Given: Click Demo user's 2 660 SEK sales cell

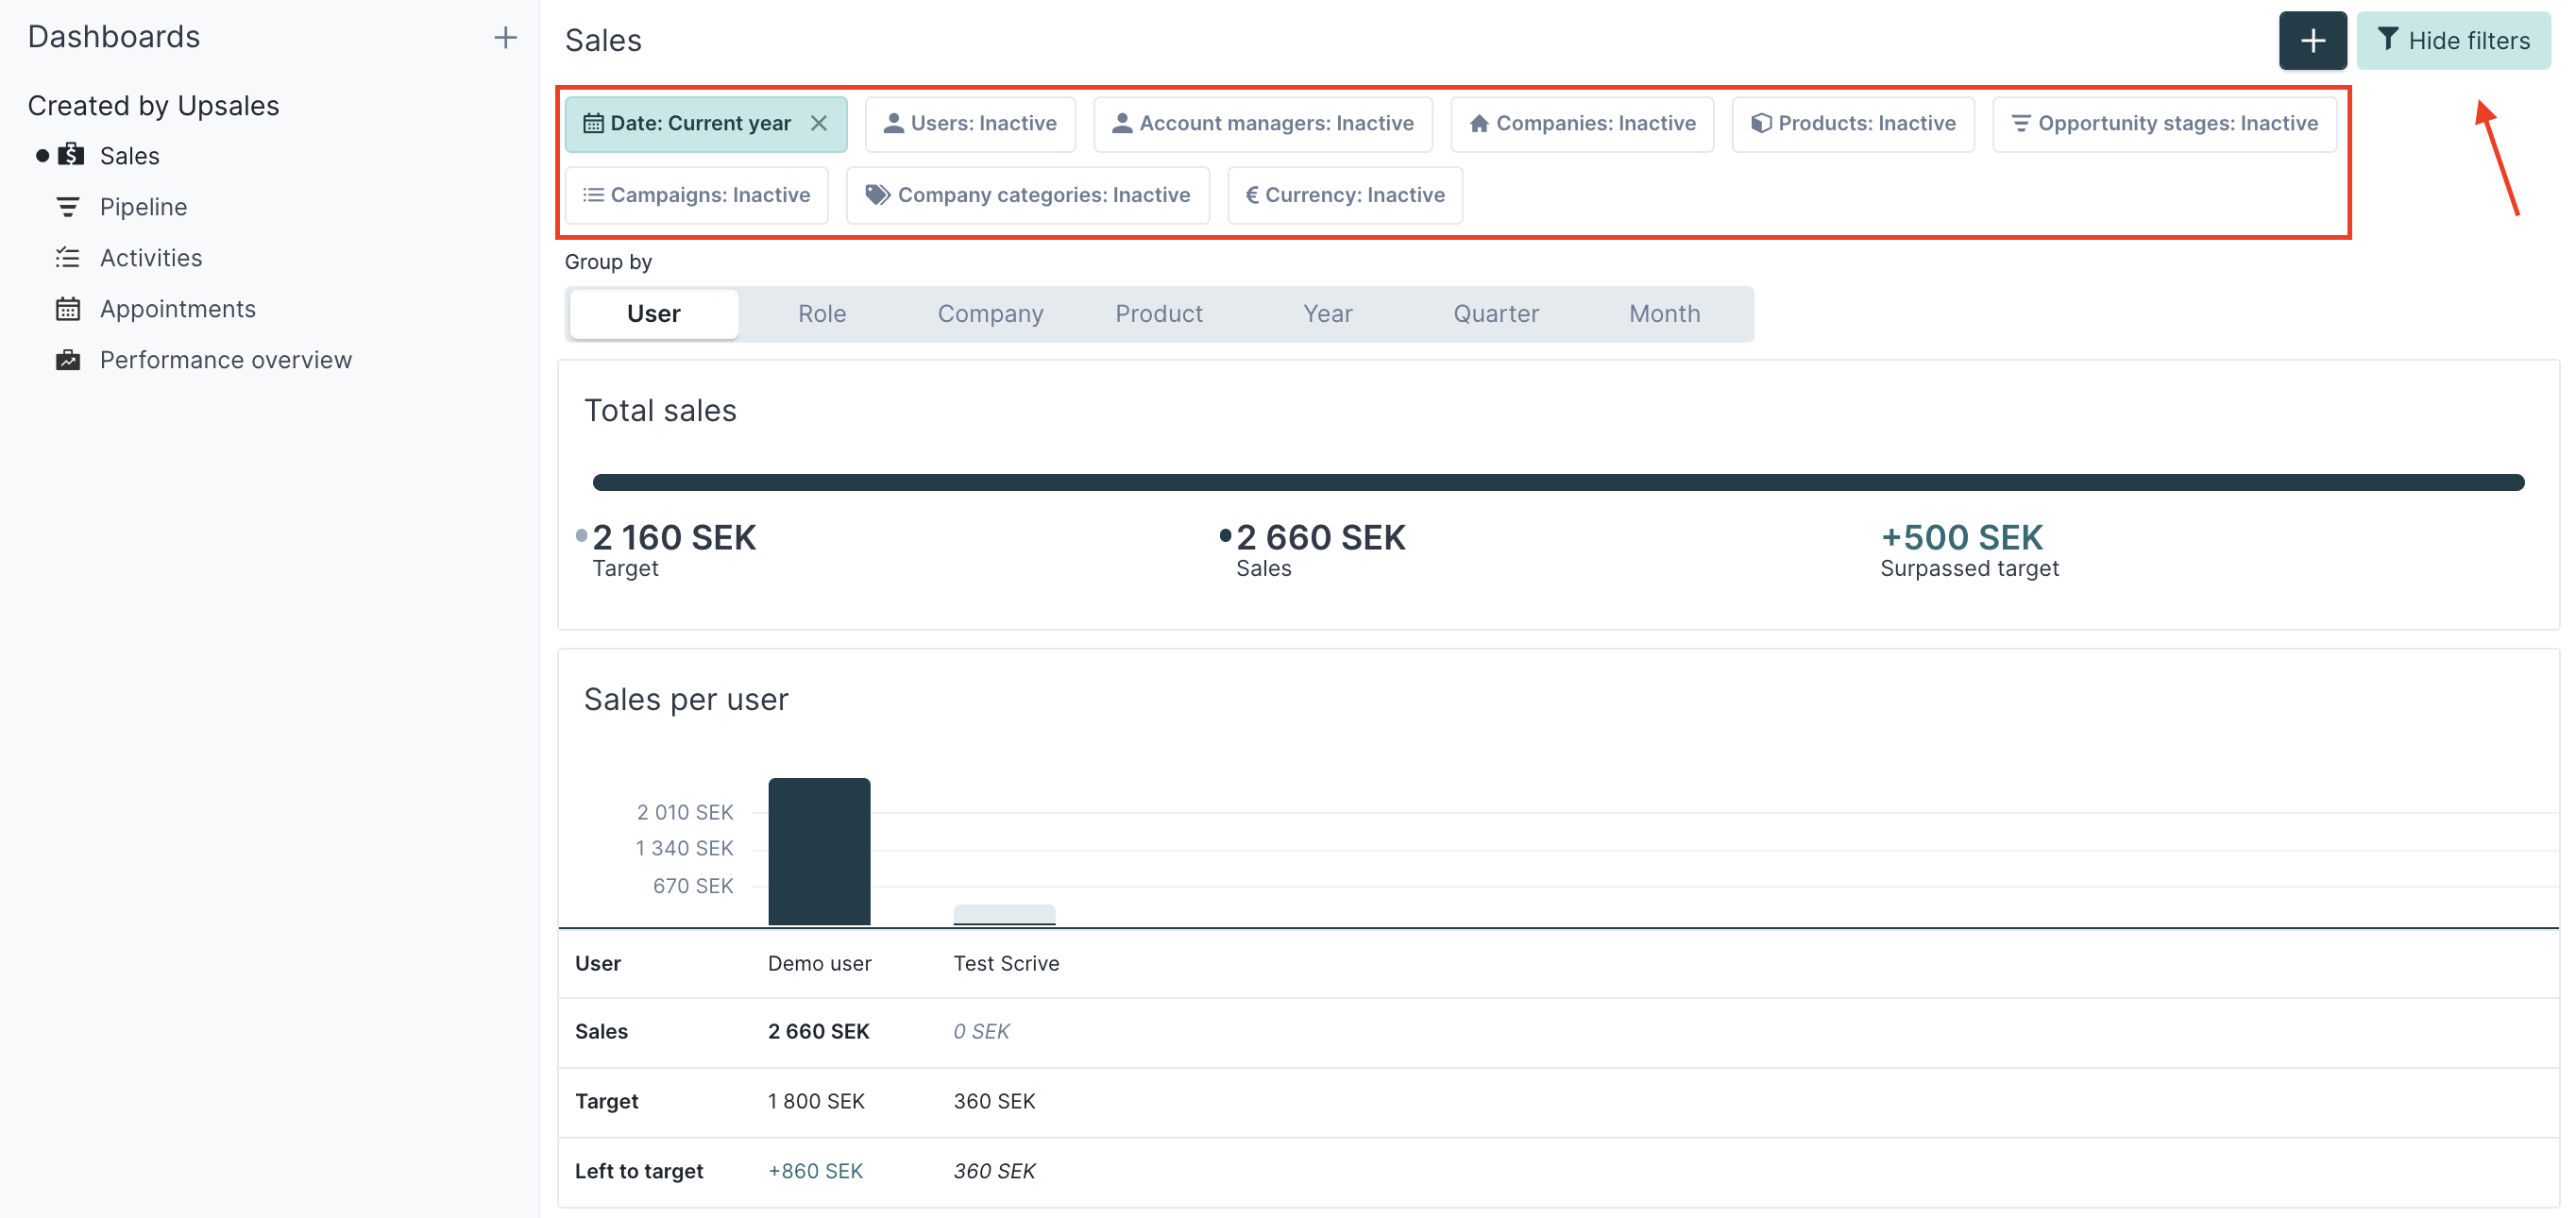Looking at the screenshot, I should tap(819, 1032).
